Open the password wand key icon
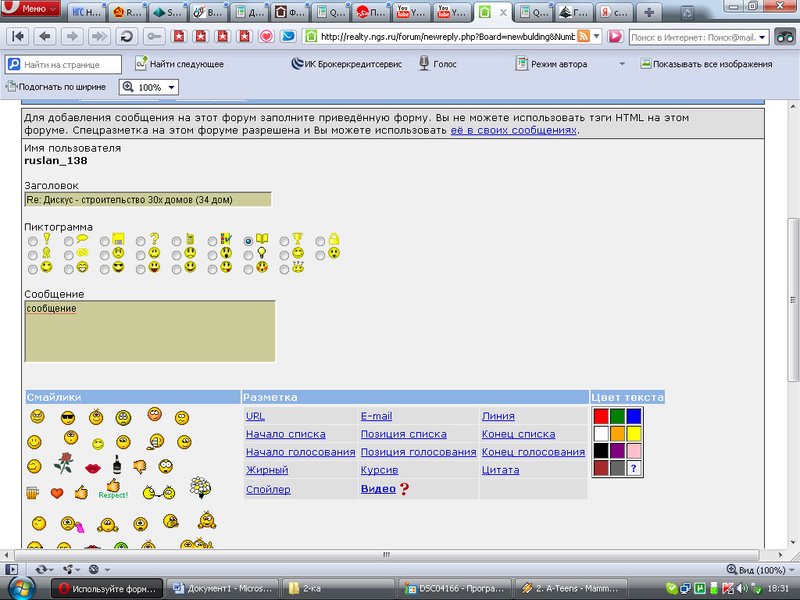800x600 pixels. [153, 37]
